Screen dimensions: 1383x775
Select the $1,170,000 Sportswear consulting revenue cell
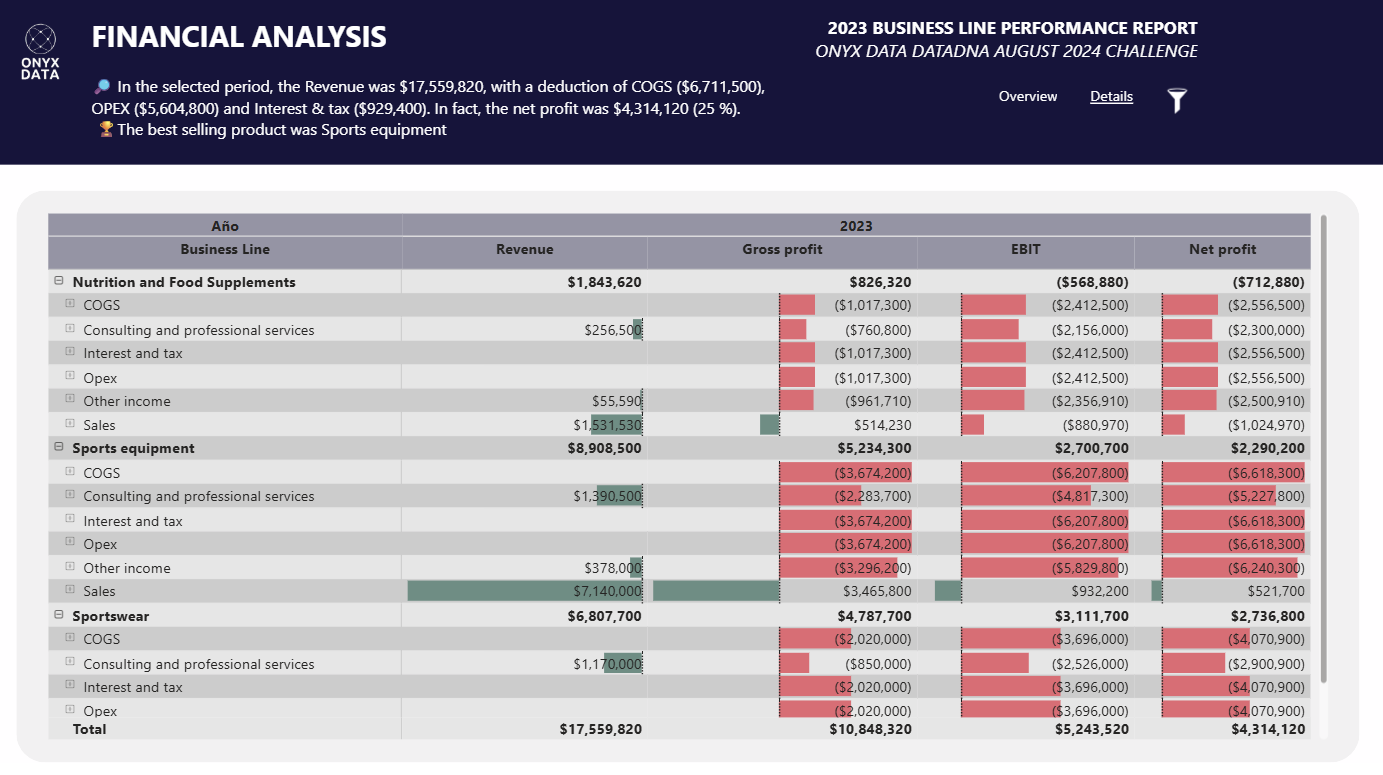525,664
